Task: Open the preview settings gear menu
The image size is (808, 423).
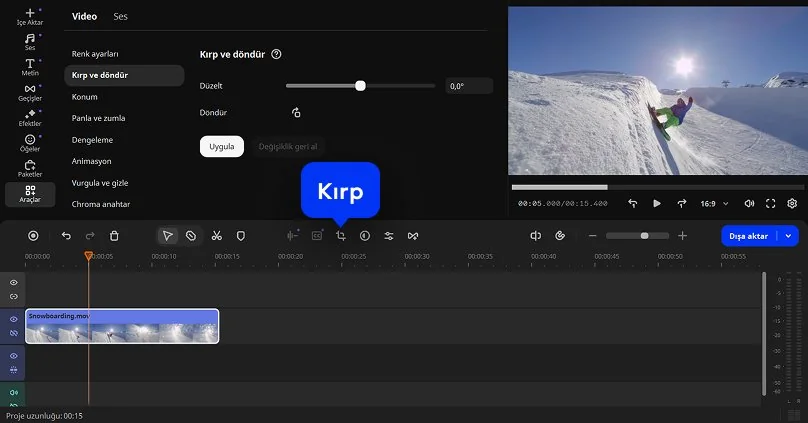Action: (x=792, y=203)
